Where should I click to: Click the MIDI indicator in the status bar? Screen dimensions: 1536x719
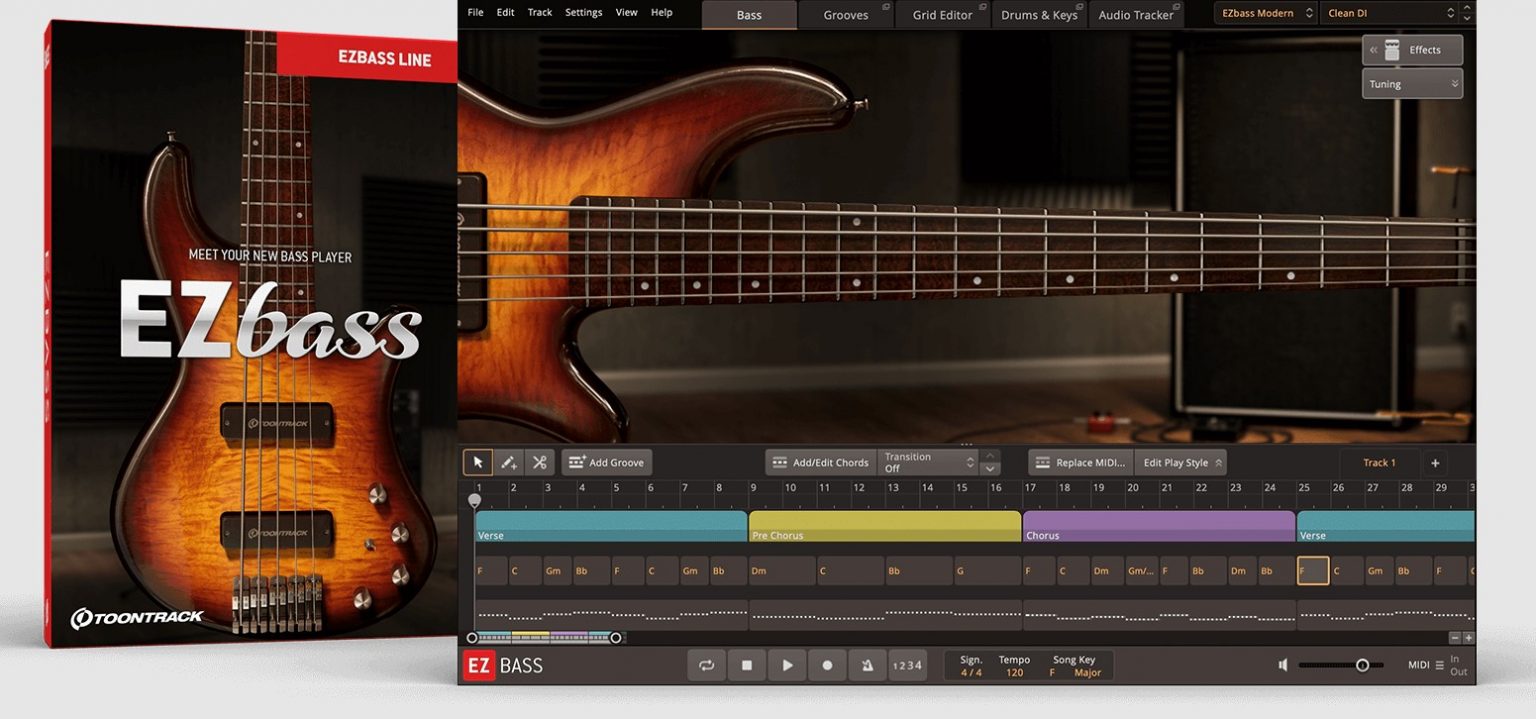click(x=1421, y=663)
